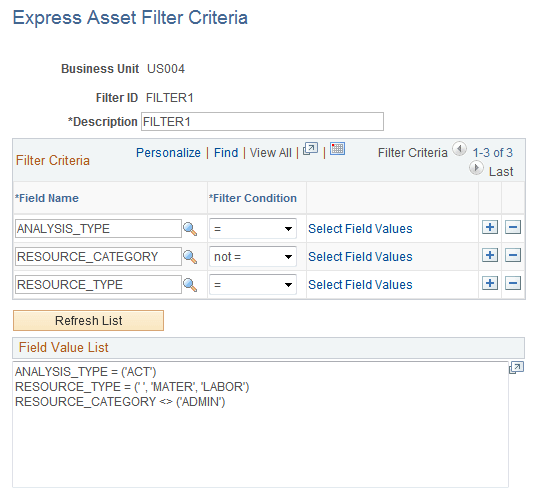Click Last link in grid navigation
Screen dimensions: 536x501
click(501, 172)
